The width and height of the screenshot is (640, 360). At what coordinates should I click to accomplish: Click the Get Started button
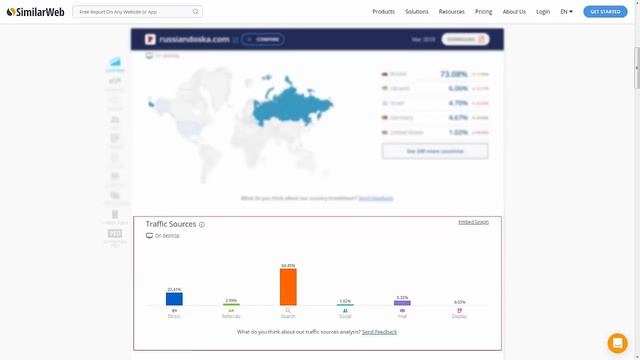pyautogui.click(x=605, y=12)
